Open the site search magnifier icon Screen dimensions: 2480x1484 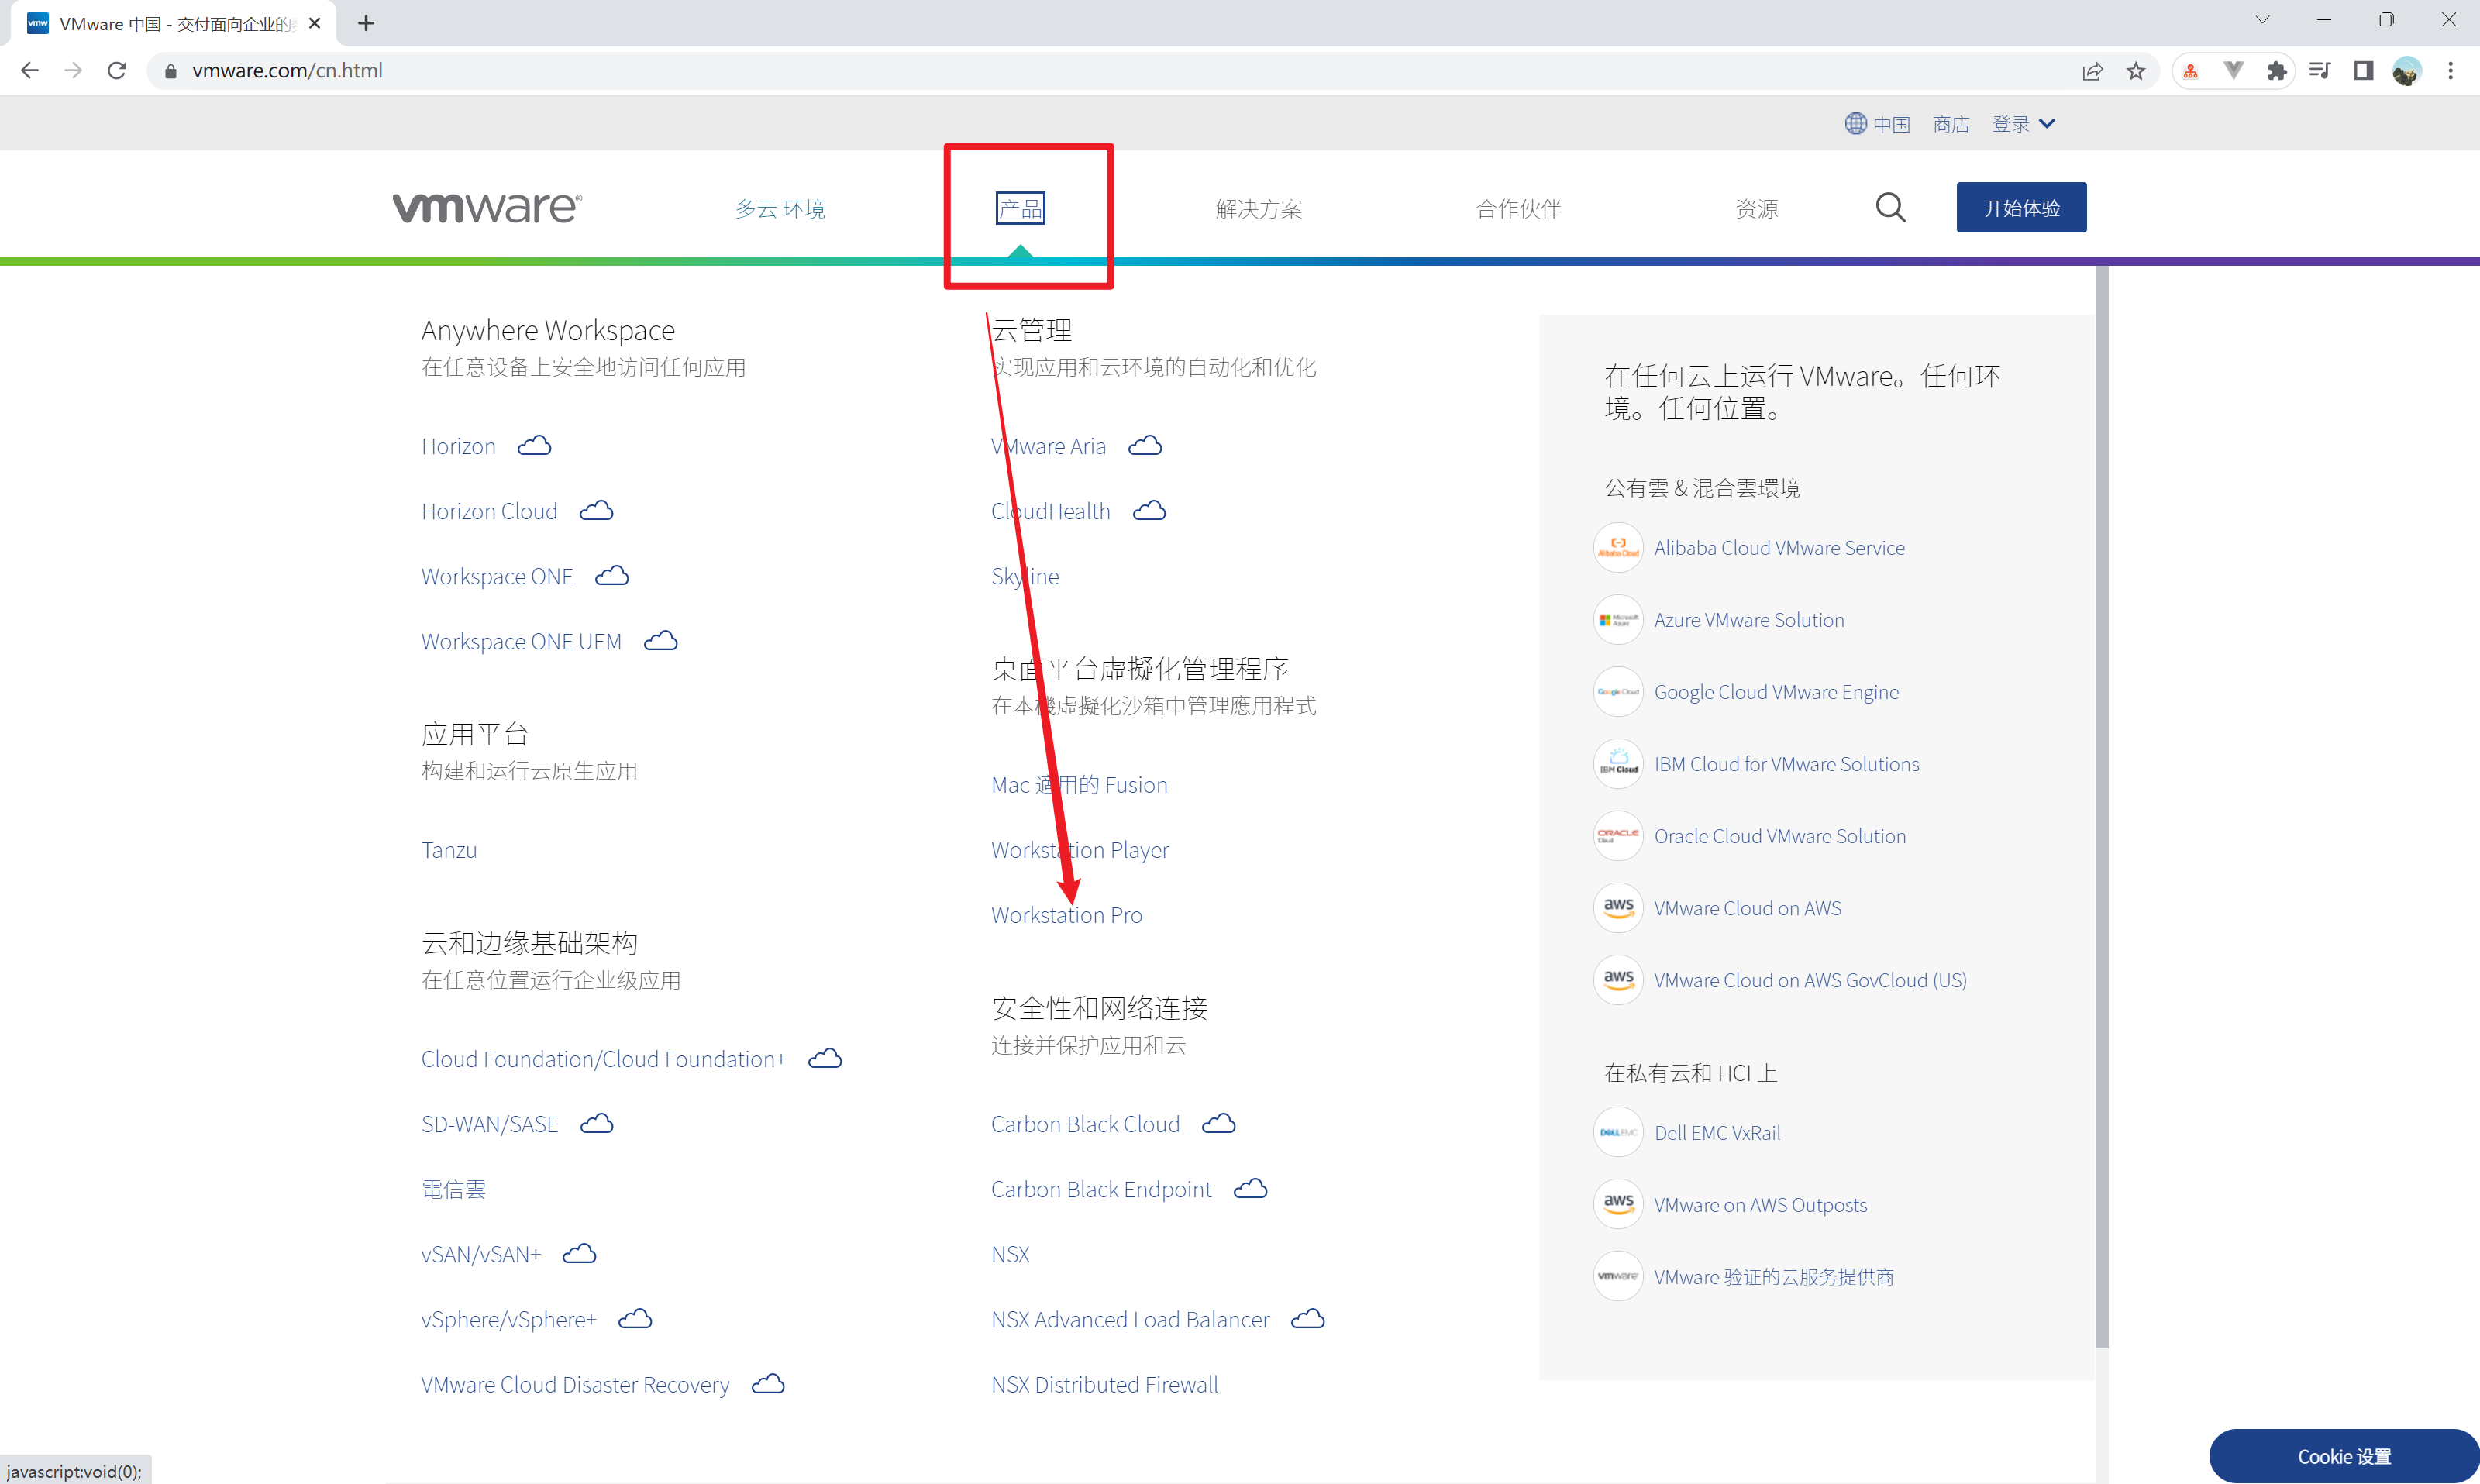coord(1890,207)
